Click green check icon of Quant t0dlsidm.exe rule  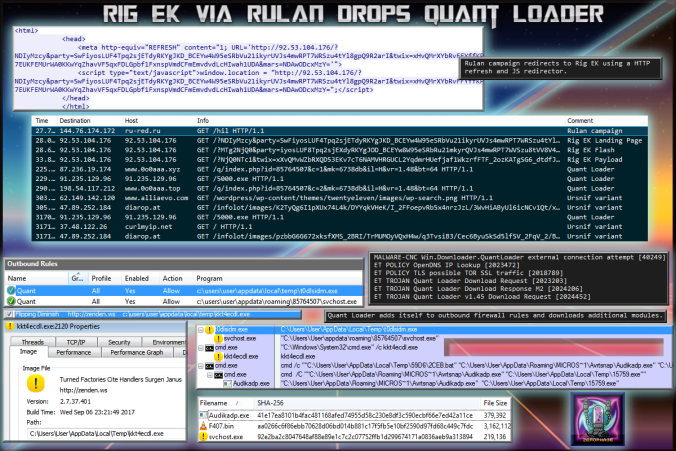click(x=11, y=291)
